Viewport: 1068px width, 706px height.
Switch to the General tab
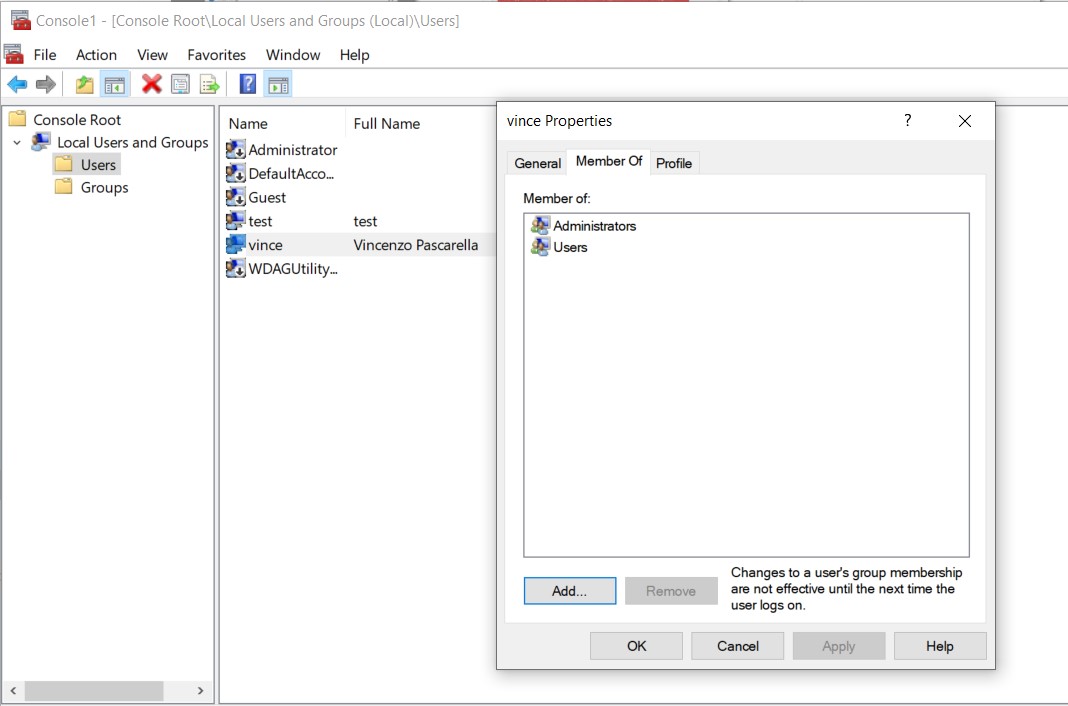537,162
